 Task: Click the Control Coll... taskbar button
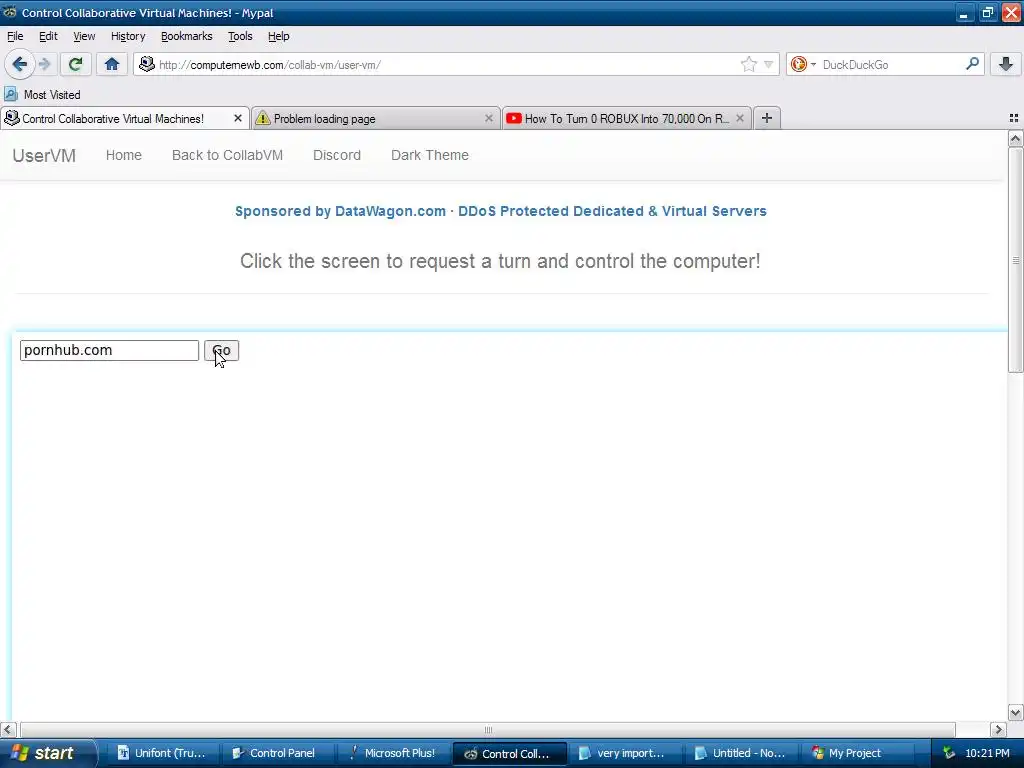click(x=509, y=753)
